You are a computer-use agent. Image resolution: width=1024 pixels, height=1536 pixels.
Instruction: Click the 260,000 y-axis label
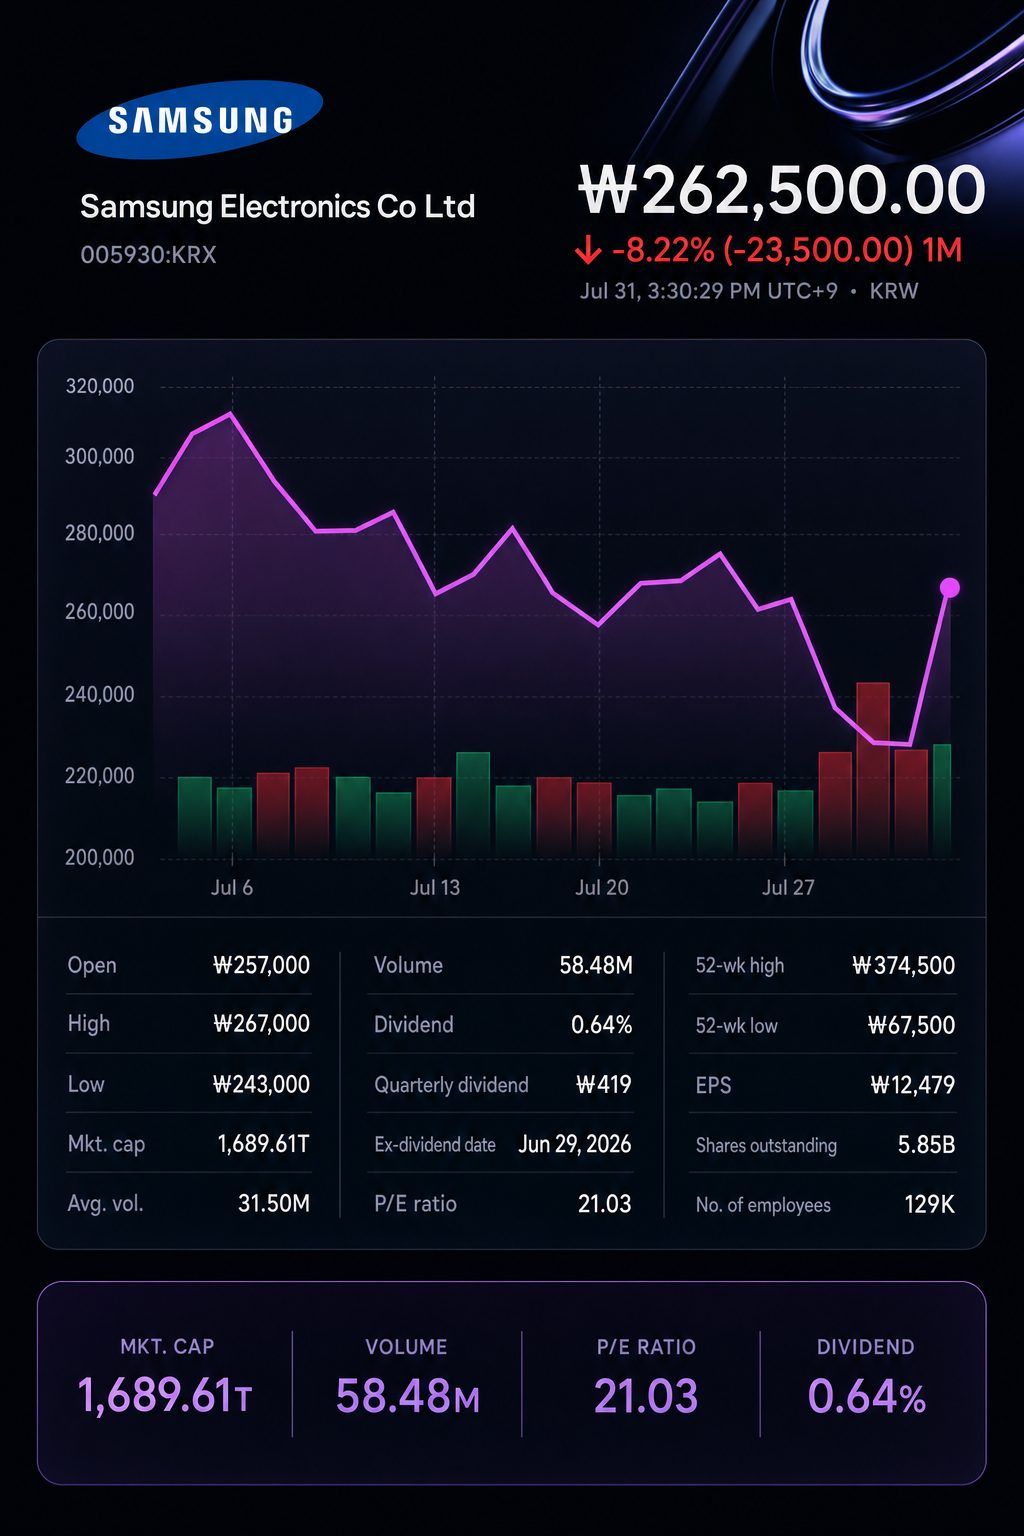point(99,612)
